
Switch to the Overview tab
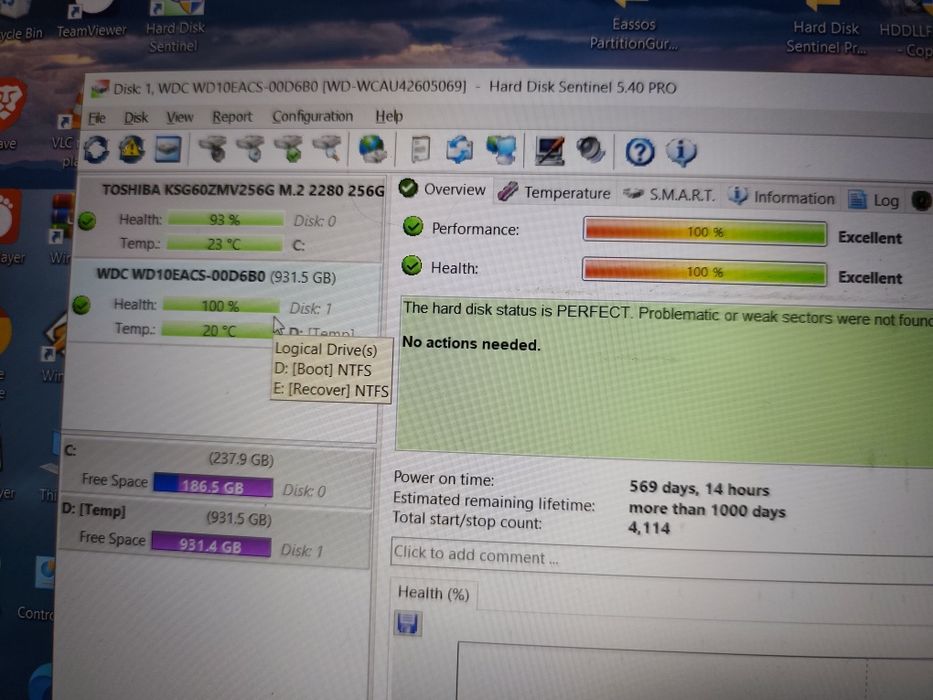pyautogui.click(x=443, y=189)
